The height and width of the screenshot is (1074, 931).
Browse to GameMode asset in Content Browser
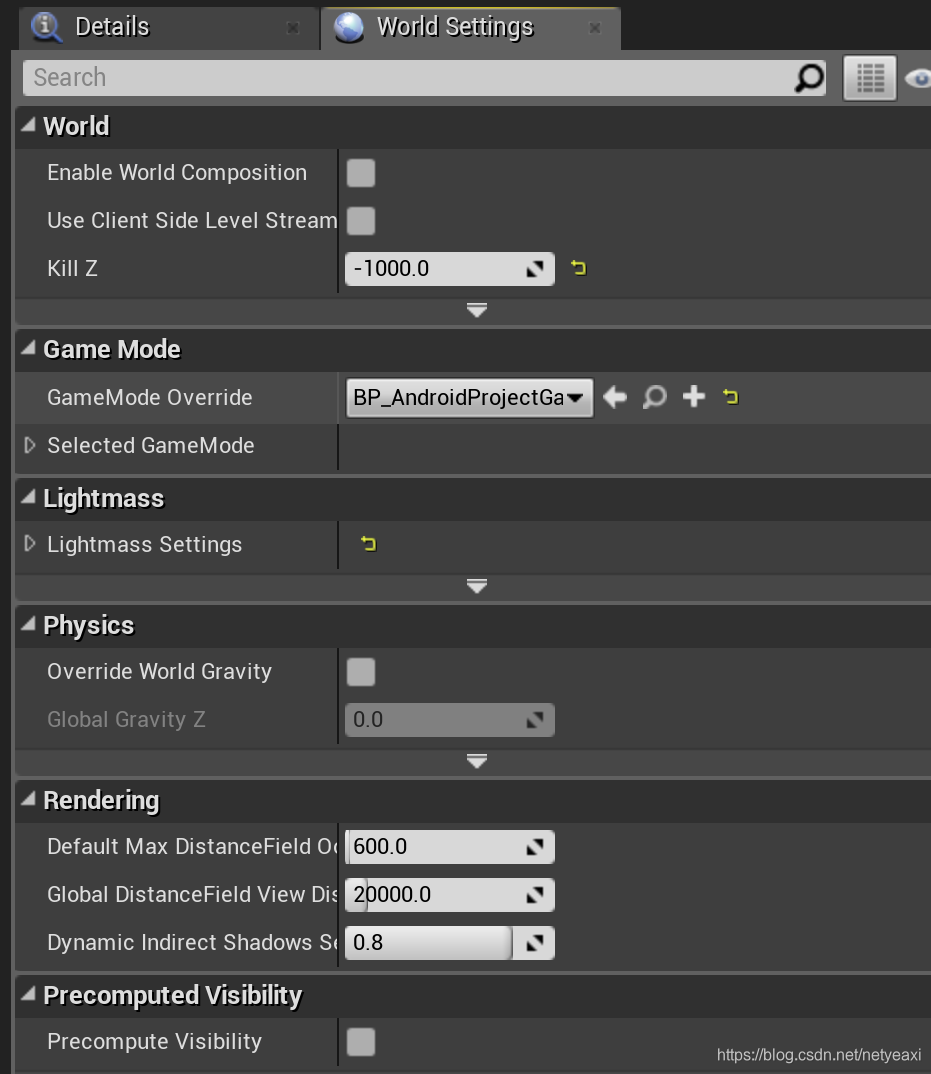point(655,397)
